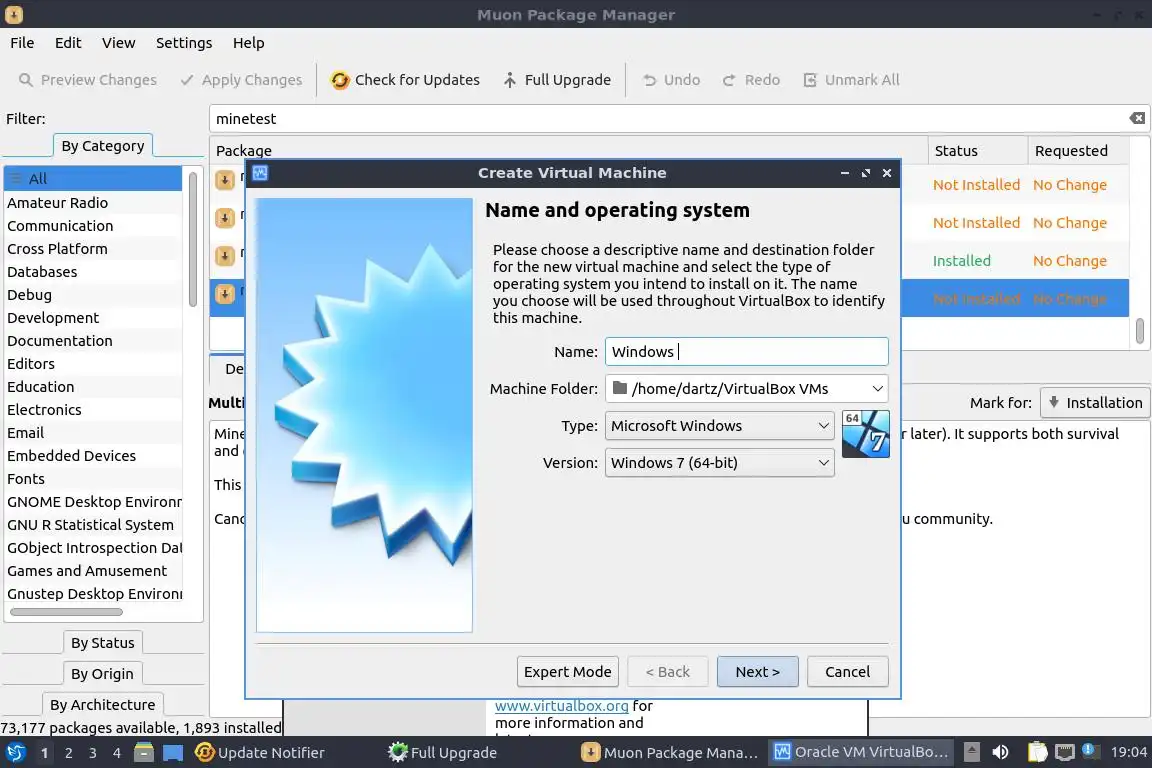Click the Expert Mode button
Image resolution: width=1152 pixels, height=768 pixels.
click(567, 672)
